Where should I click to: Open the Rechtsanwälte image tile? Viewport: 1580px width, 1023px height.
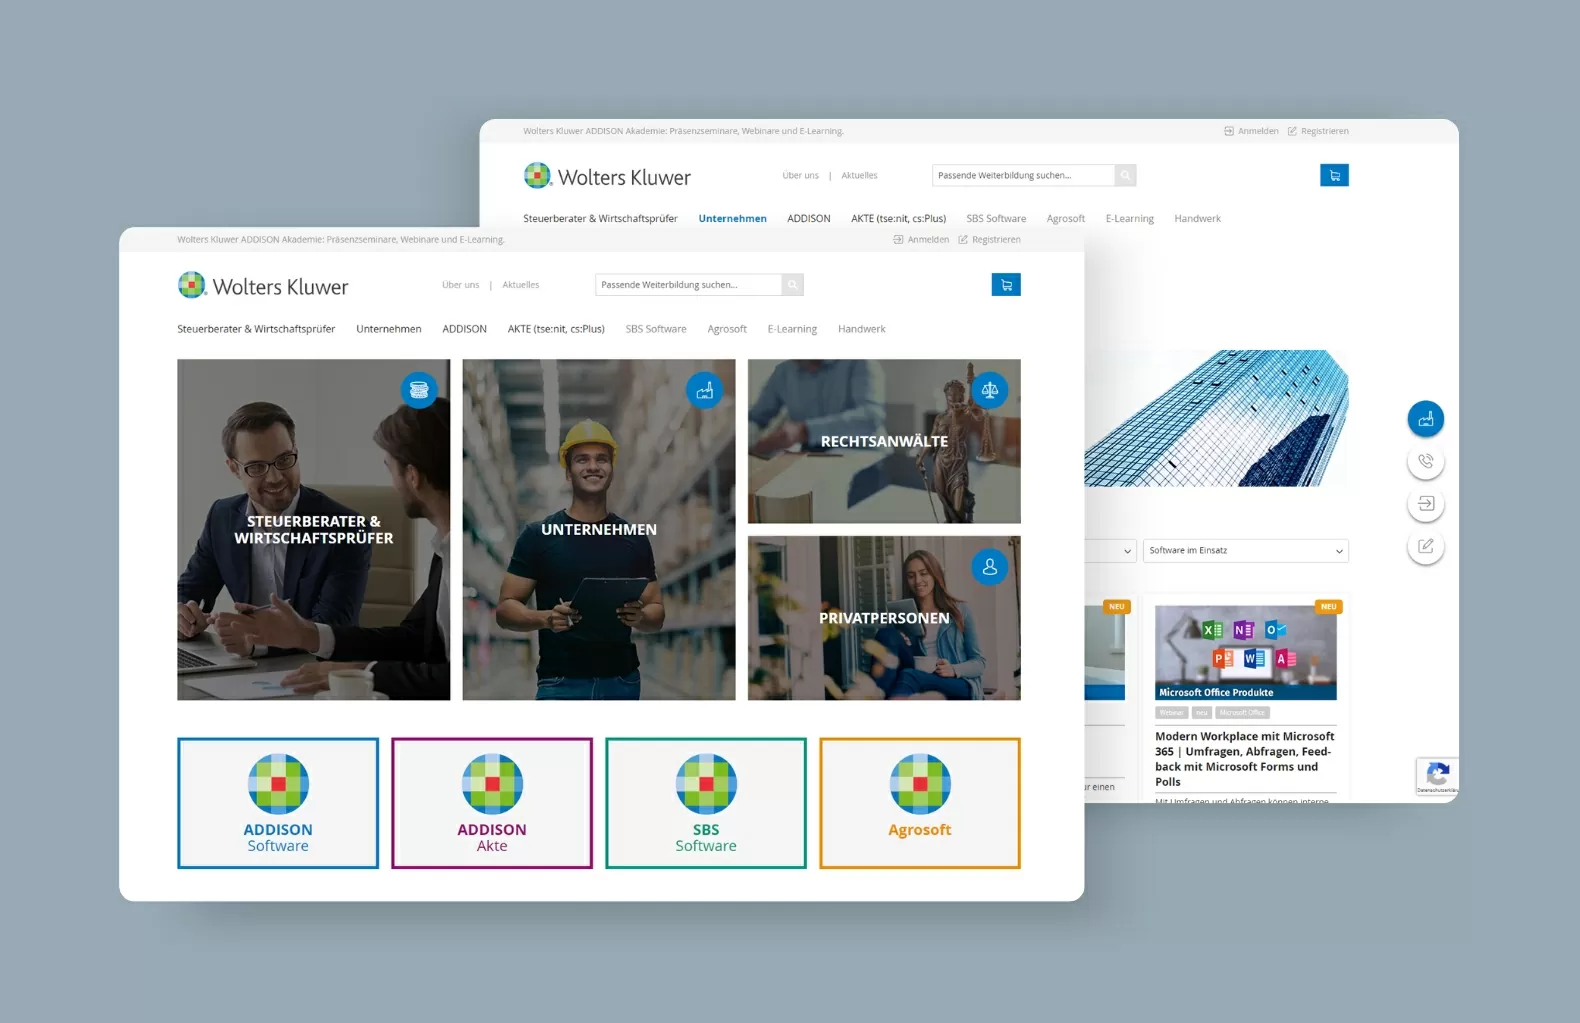[x=884, y=441]
